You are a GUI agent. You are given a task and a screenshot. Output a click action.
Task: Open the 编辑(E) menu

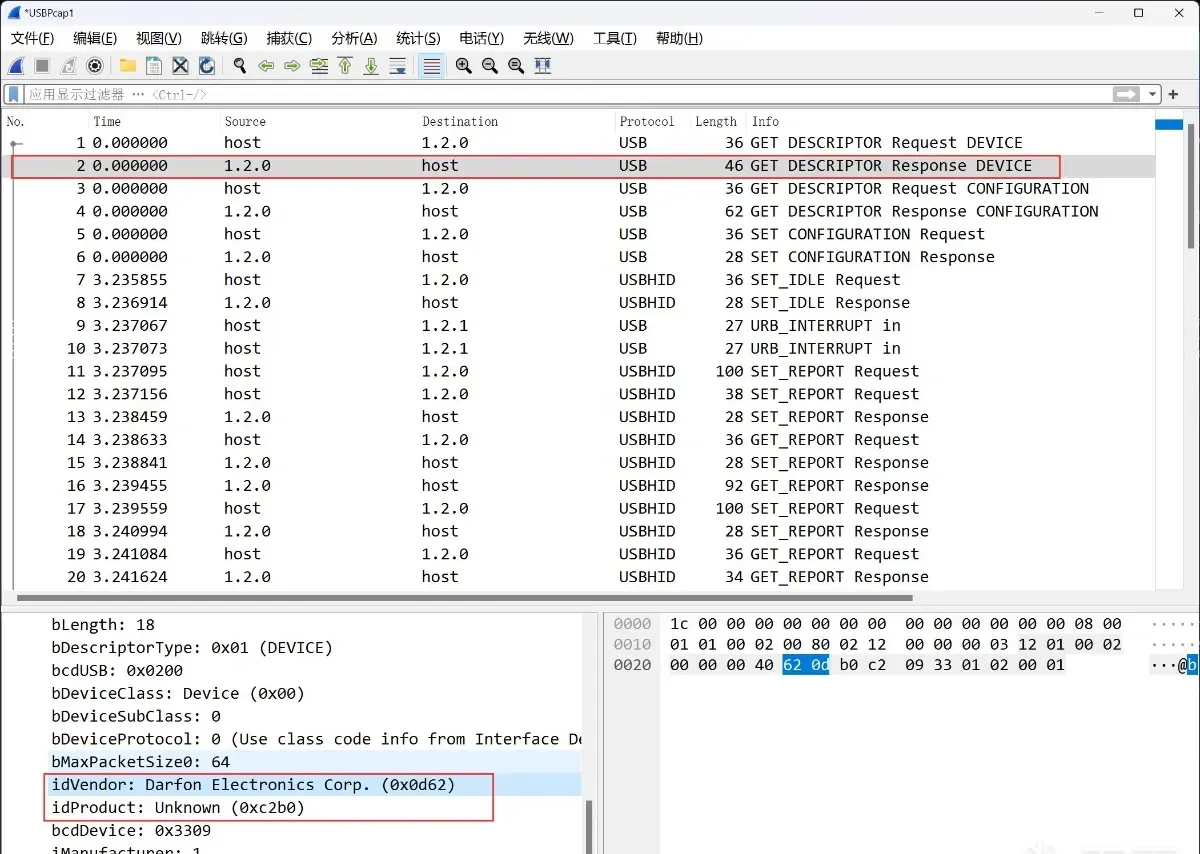(95, 38)
